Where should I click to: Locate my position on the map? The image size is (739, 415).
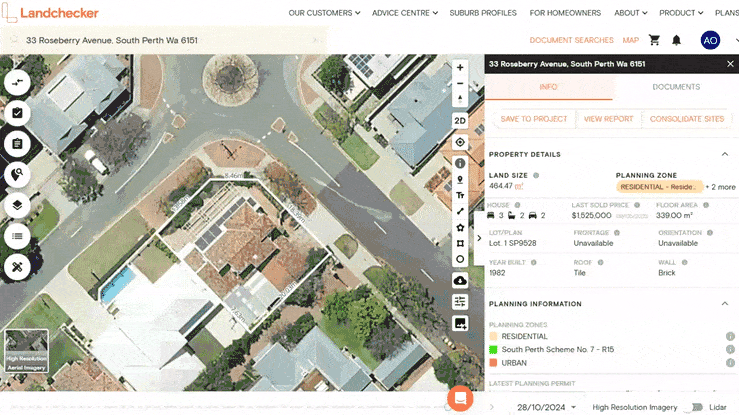coord(460,142)
